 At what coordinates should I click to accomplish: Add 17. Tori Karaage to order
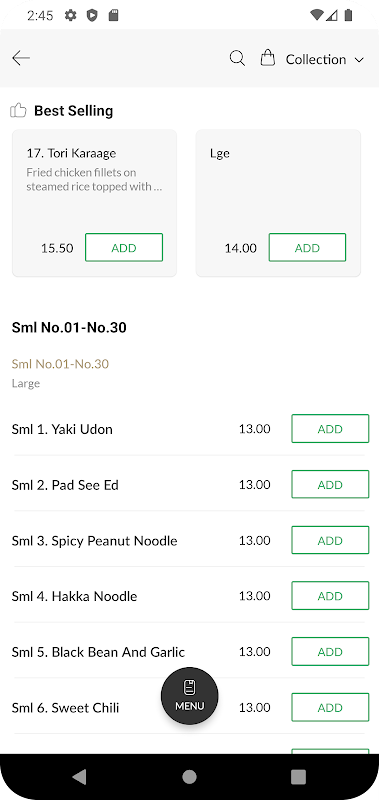(124, 247)
